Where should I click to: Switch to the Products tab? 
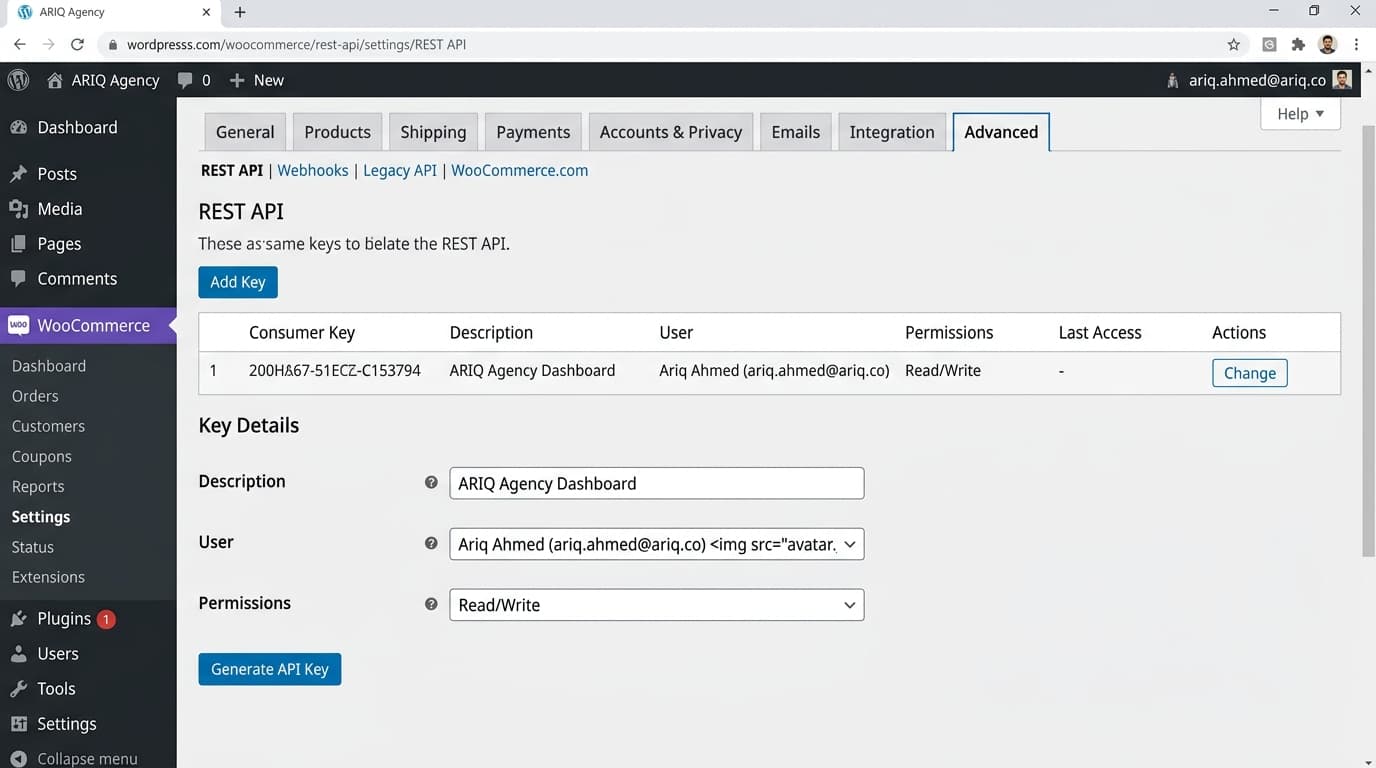click(x=337, y=132)
